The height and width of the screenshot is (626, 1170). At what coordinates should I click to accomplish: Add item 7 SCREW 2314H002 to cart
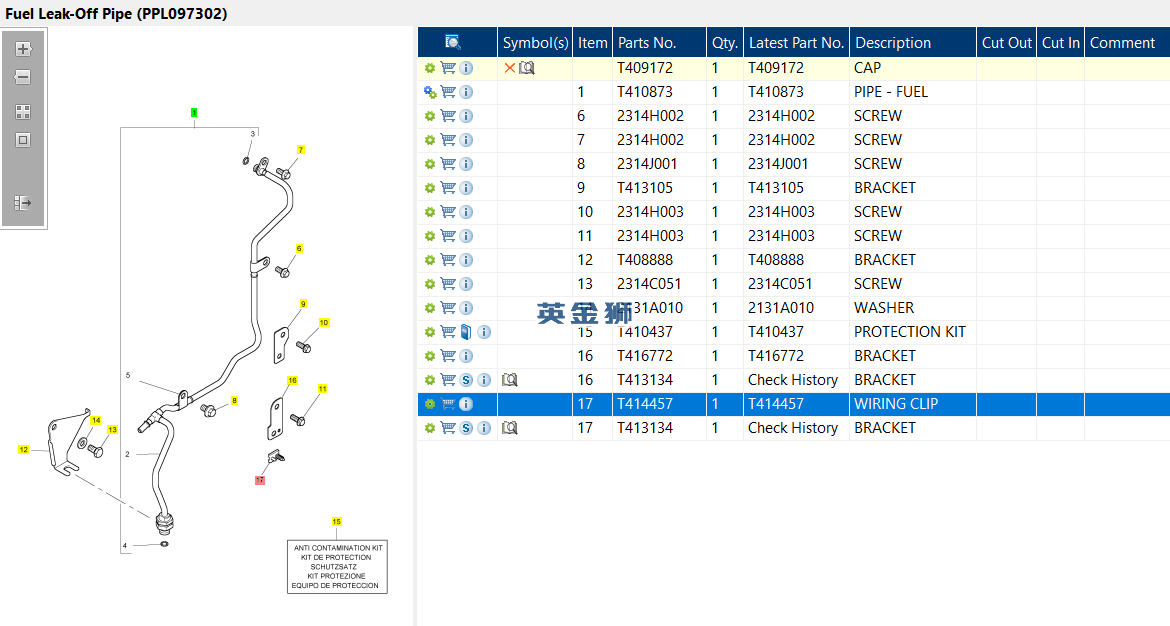[x=448, y=140]
